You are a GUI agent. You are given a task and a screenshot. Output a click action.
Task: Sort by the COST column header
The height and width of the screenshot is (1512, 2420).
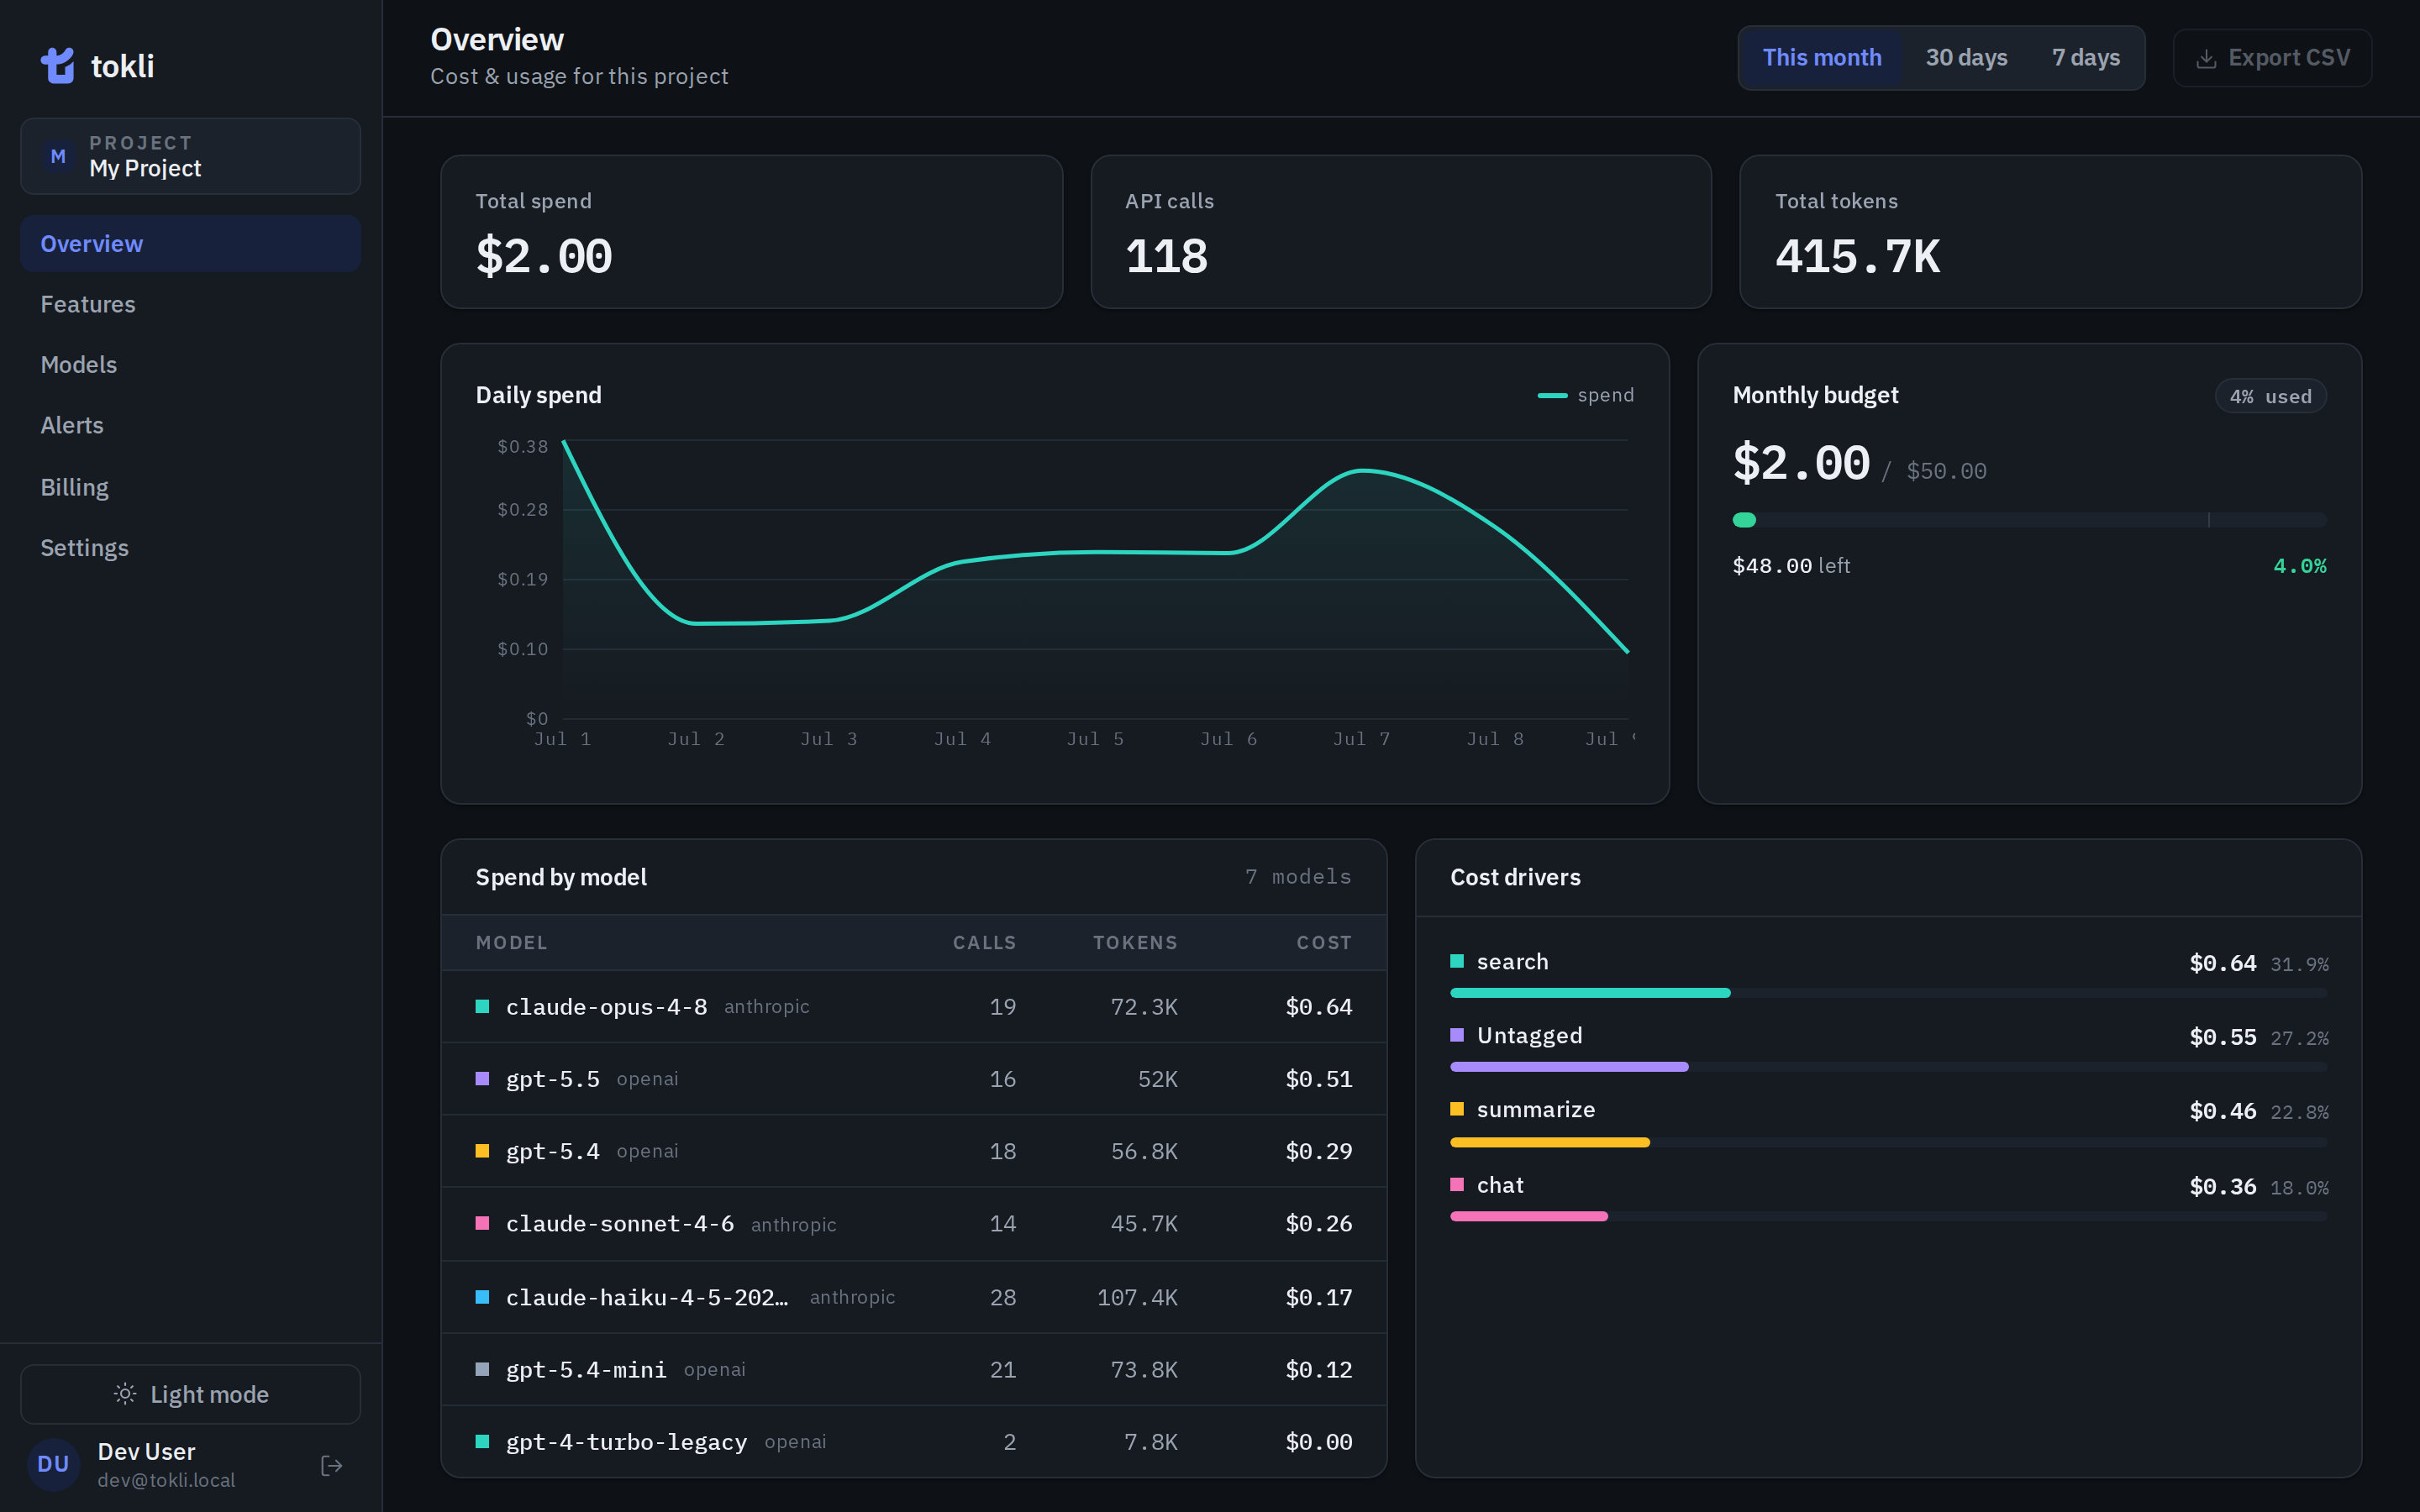pyautogui.click(x=1324, y=943)
